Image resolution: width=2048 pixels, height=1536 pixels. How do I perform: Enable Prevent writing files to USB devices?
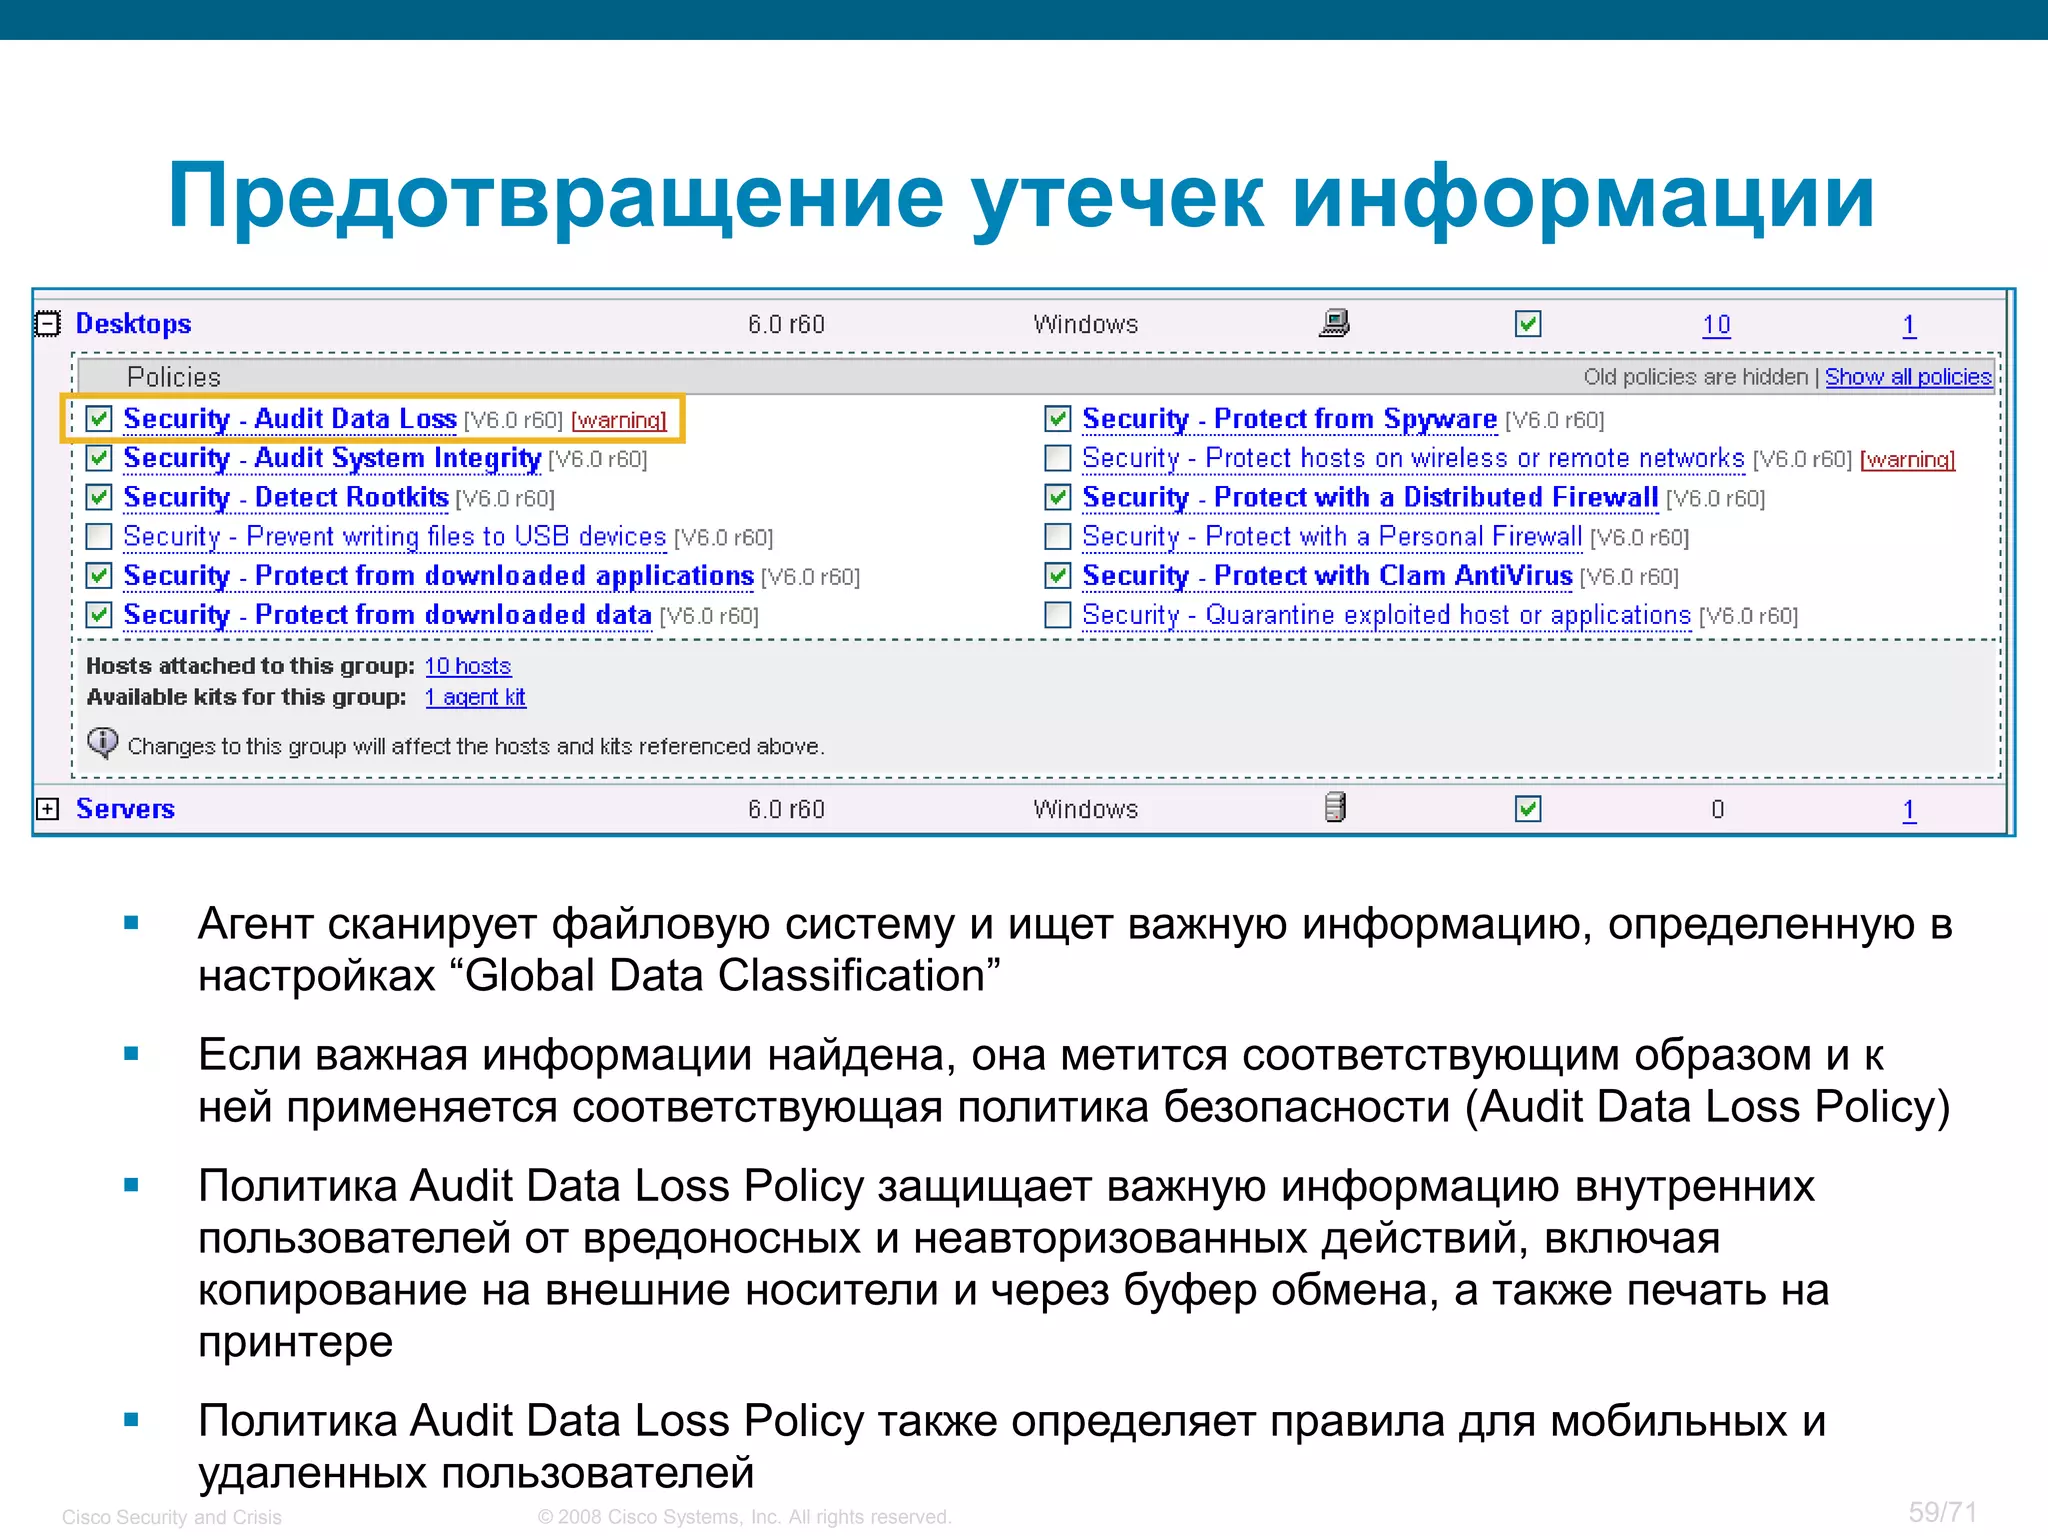coord(98,537)
